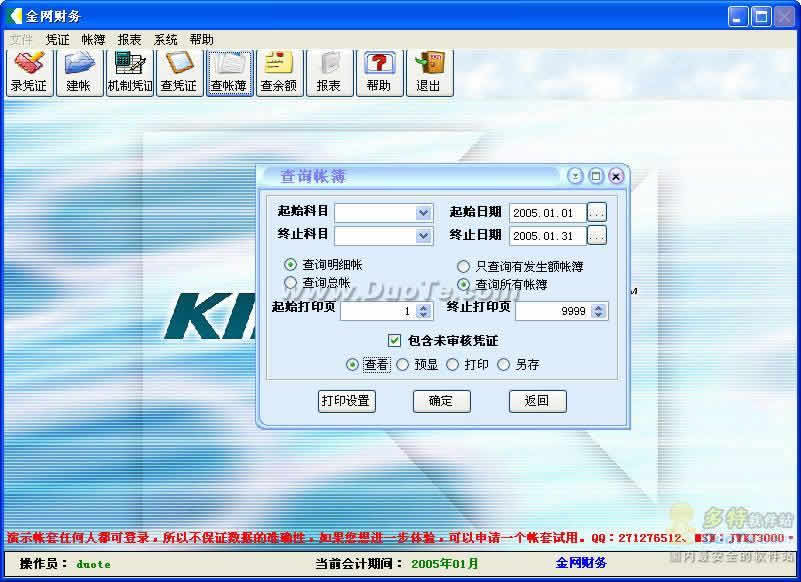
Task: Click the blue 金网财务 status bar text
Action: [x=581, y=563]
